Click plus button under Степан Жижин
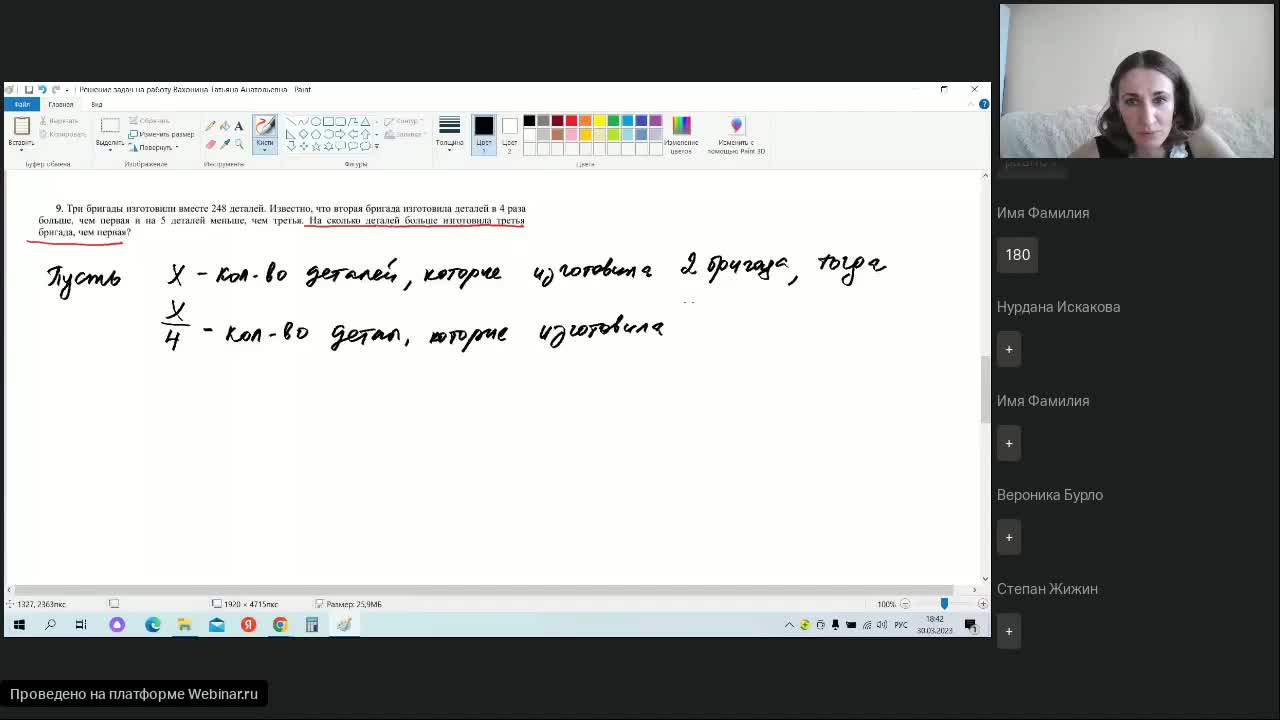Viewport: 1280px width, 720px height. 1009,631
